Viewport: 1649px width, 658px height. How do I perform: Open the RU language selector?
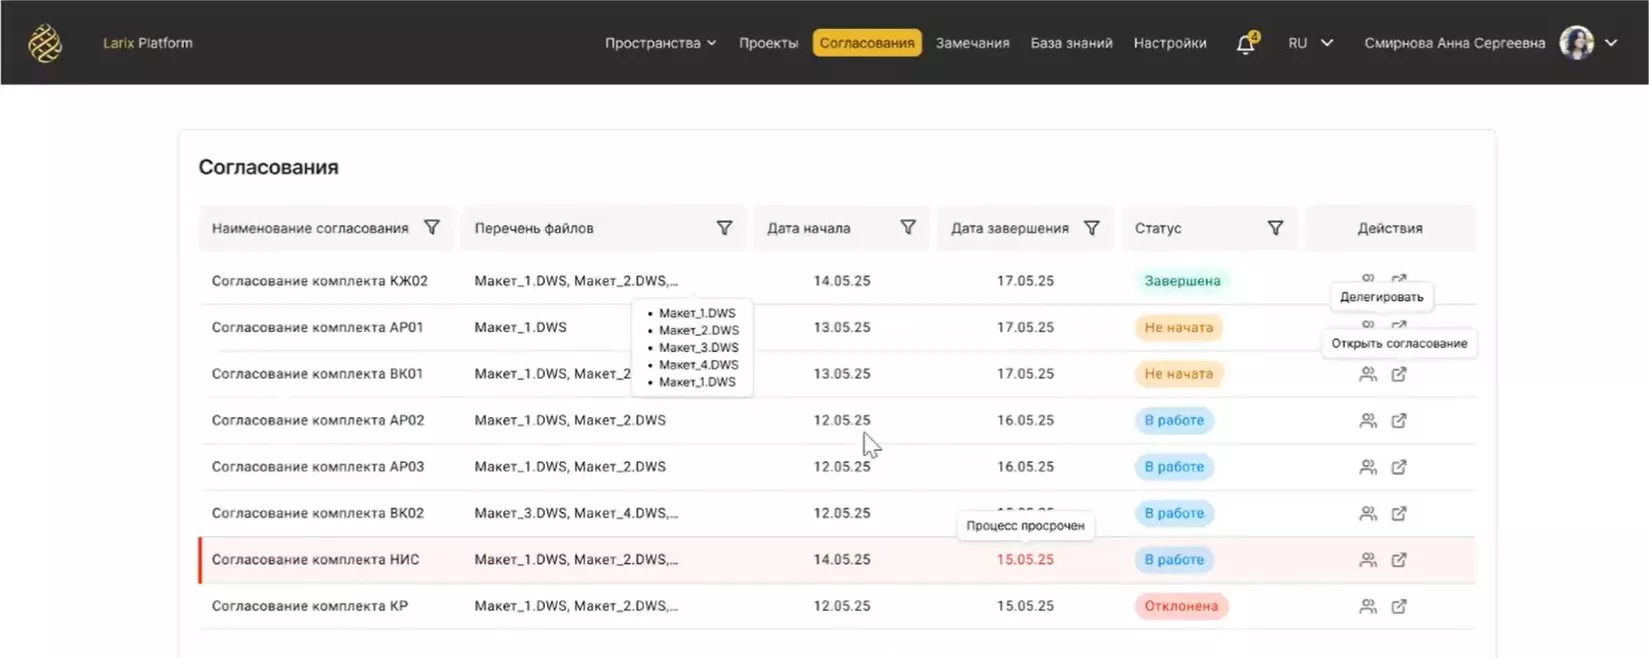pos(1310,43)
